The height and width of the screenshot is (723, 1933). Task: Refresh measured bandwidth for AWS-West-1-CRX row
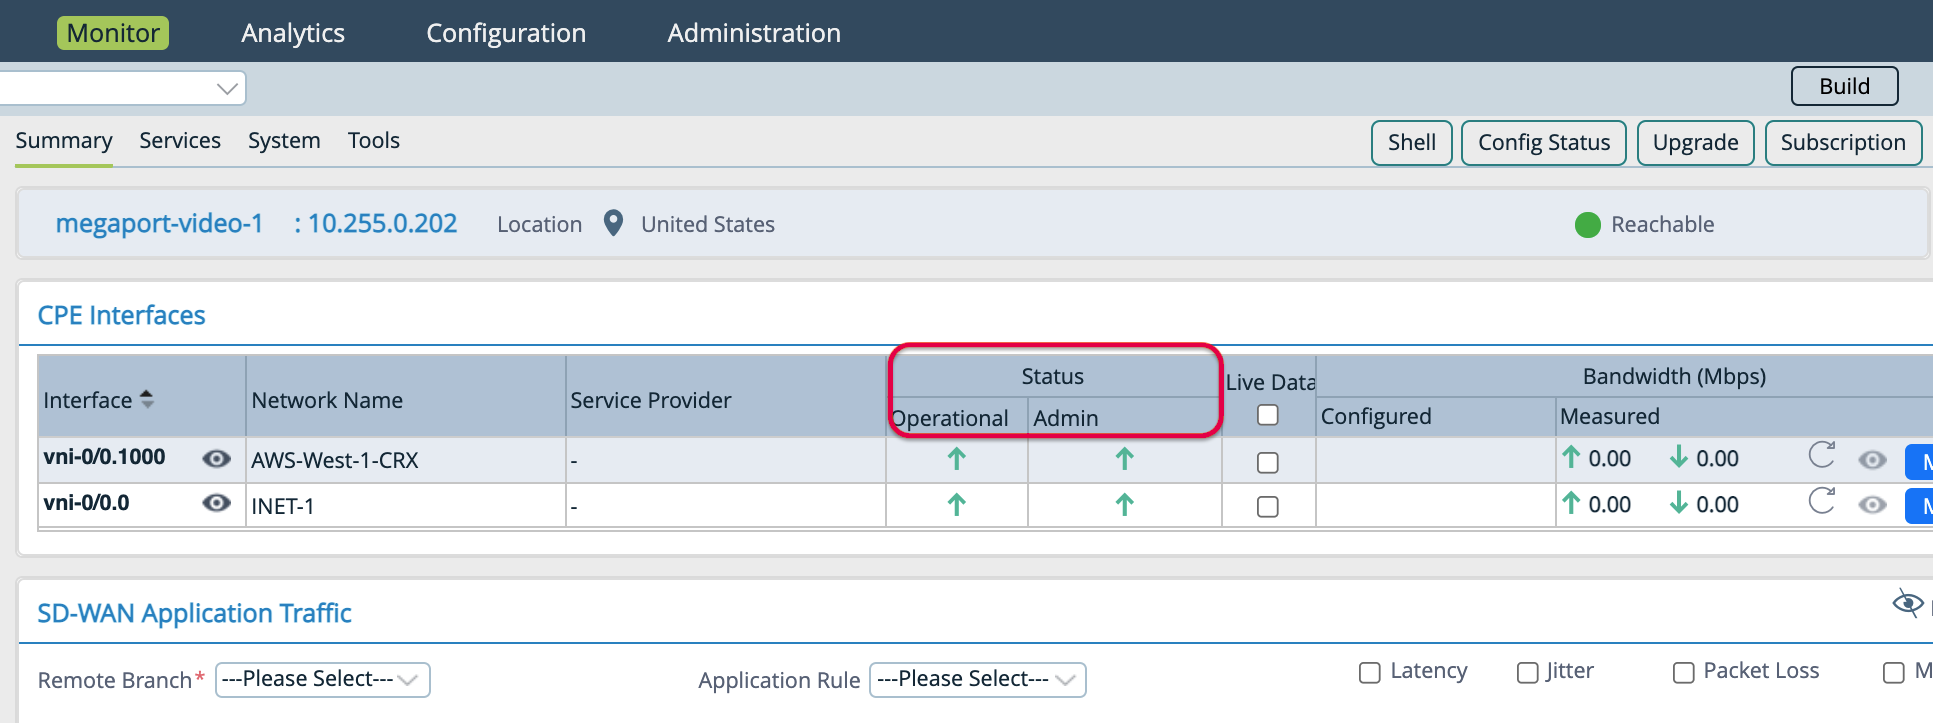click(x=1821, y=456)
